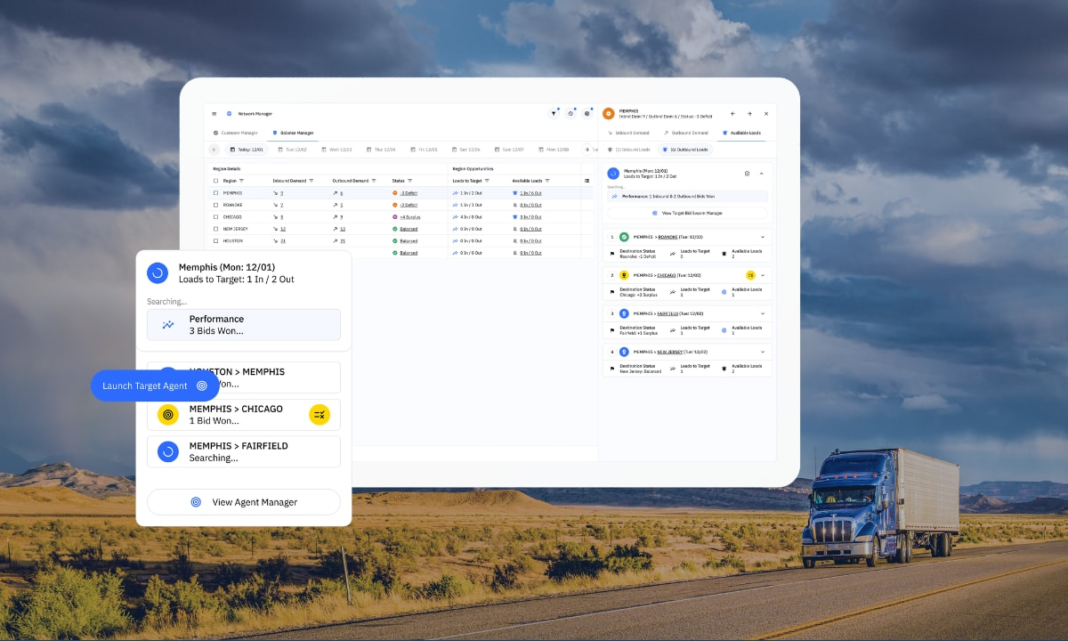1068x641 pixels.
Task: Select the Today 12/01 date chip
Action: [245, 149]
